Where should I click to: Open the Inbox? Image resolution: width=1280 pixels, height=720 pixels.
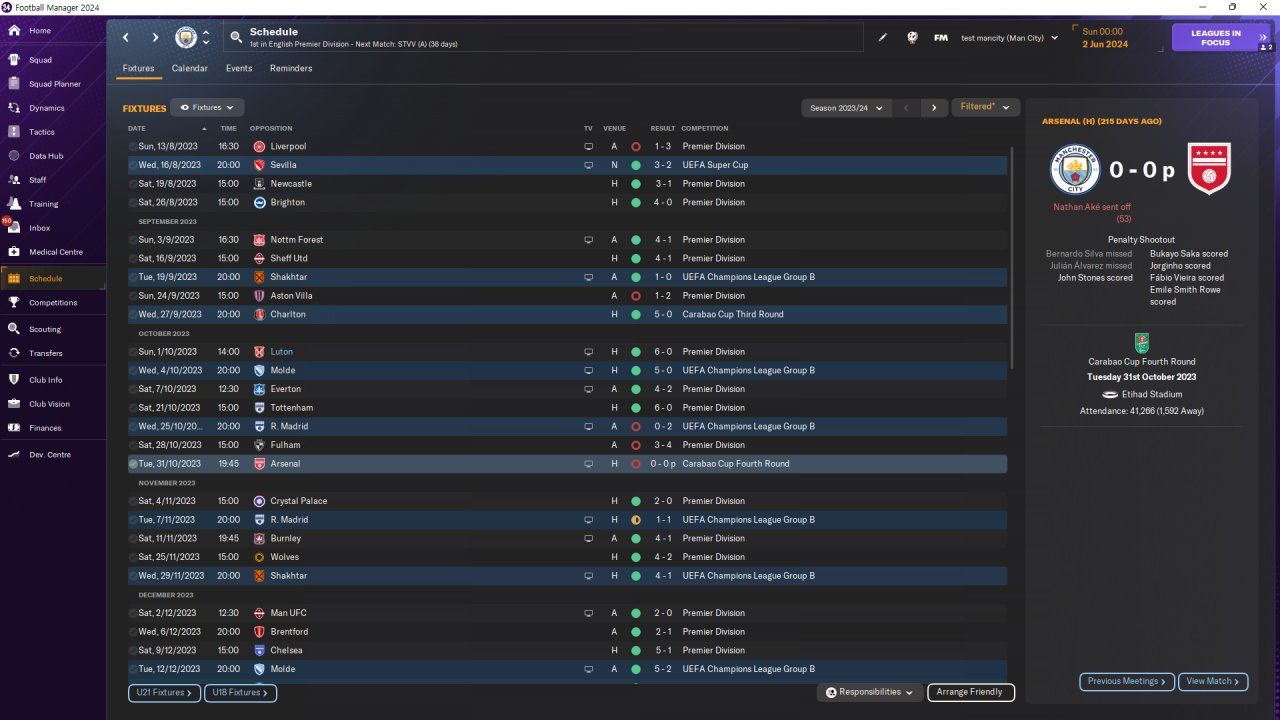pyautogui.click(x=53, y=228)
